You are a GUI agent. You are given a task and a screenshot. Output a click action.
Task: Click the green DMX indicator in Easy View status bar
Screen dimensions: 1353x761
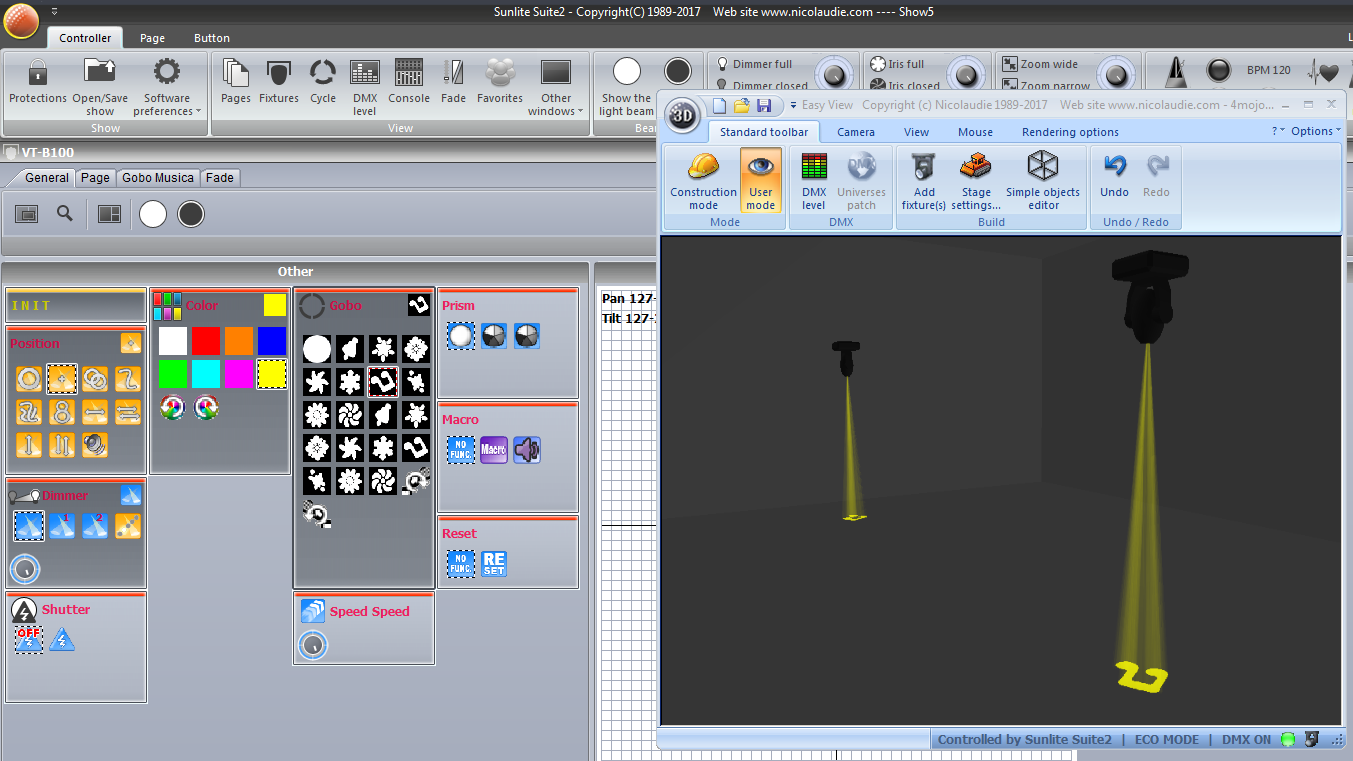point(1288,740)
